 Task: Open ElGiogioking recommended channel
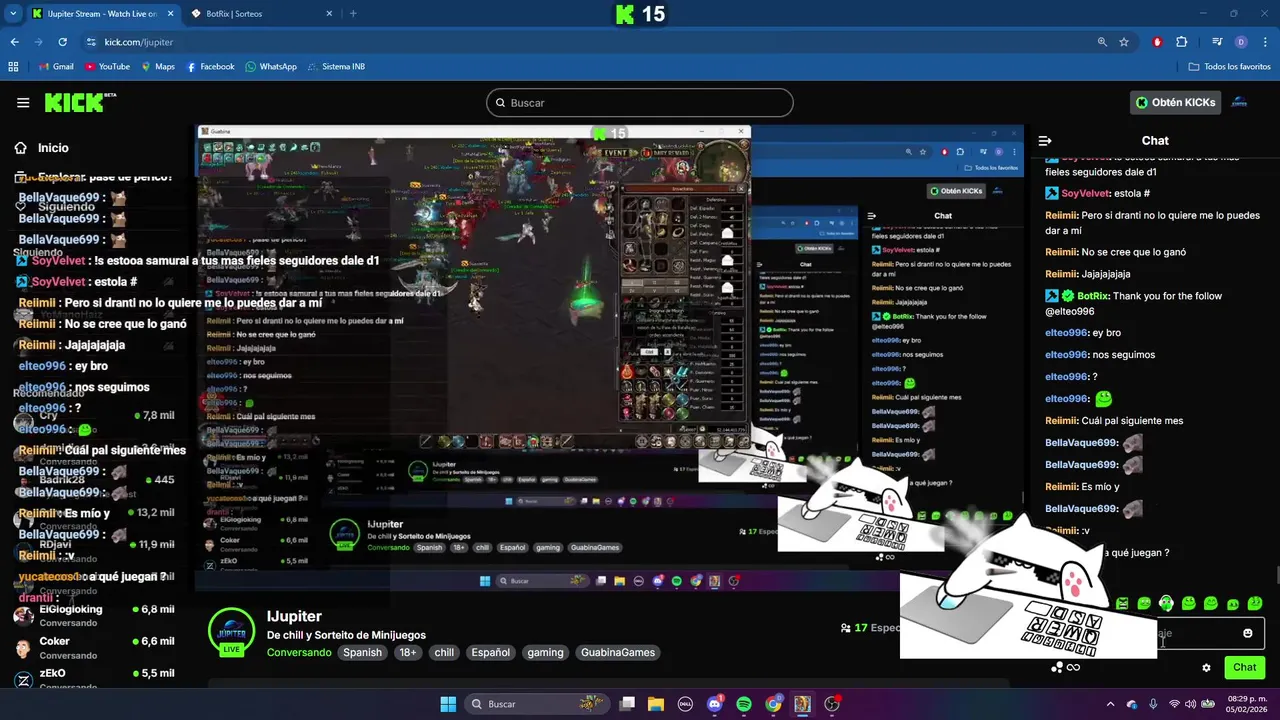point(94,615)
